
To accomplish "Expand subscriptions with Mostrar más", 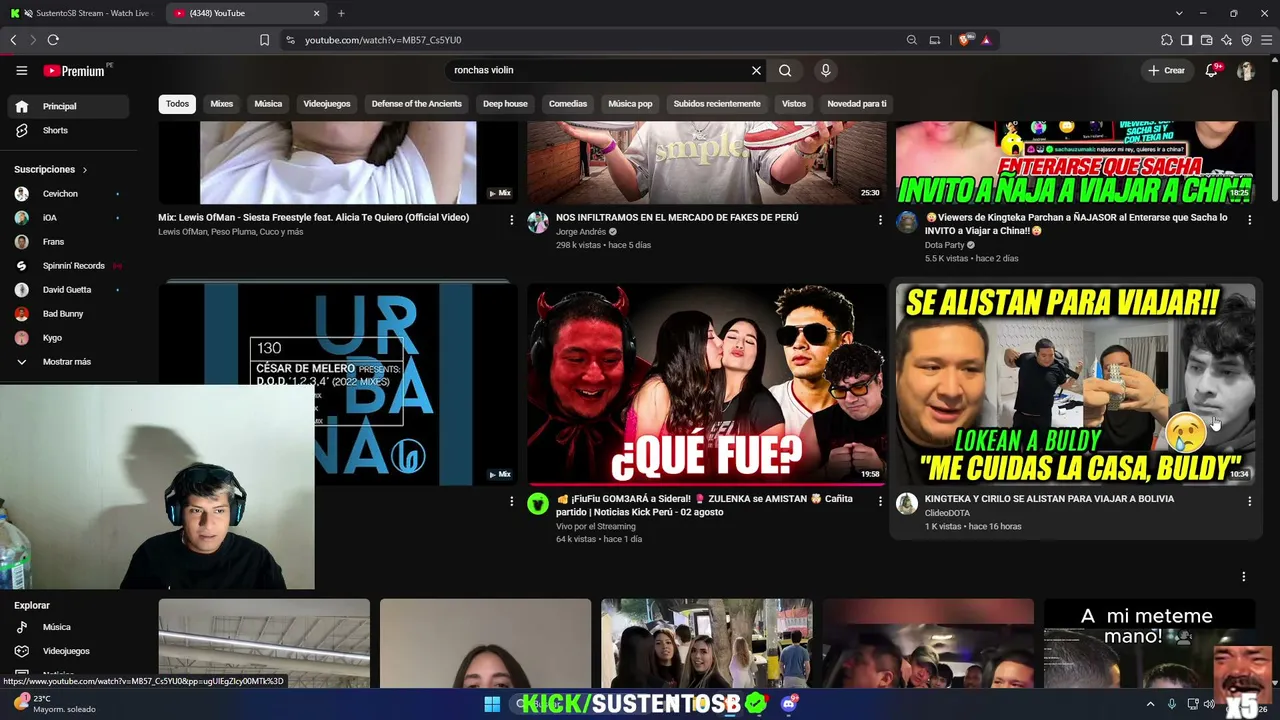I will (66, 362).
